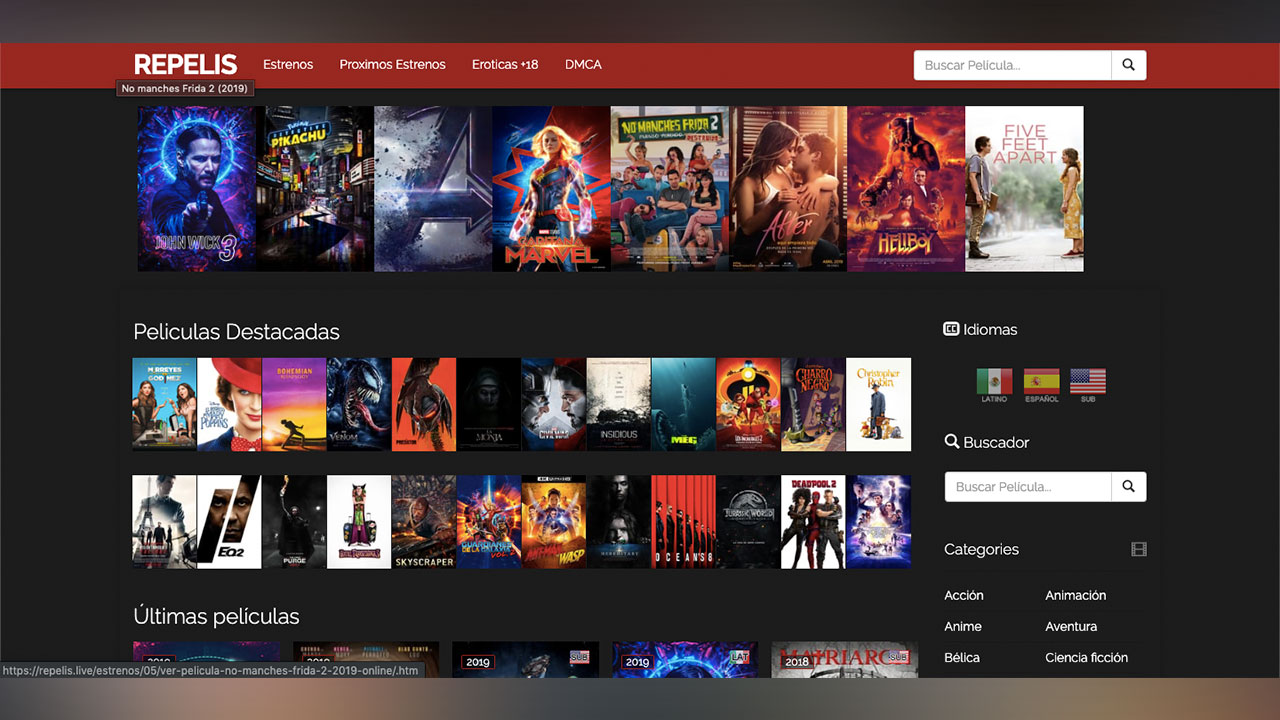Image resolution: width=1280 pixels, height=720 pixels.
Task: Select the Hellboy movie poster
Action: pyautogui.click(x=906, y=189)
